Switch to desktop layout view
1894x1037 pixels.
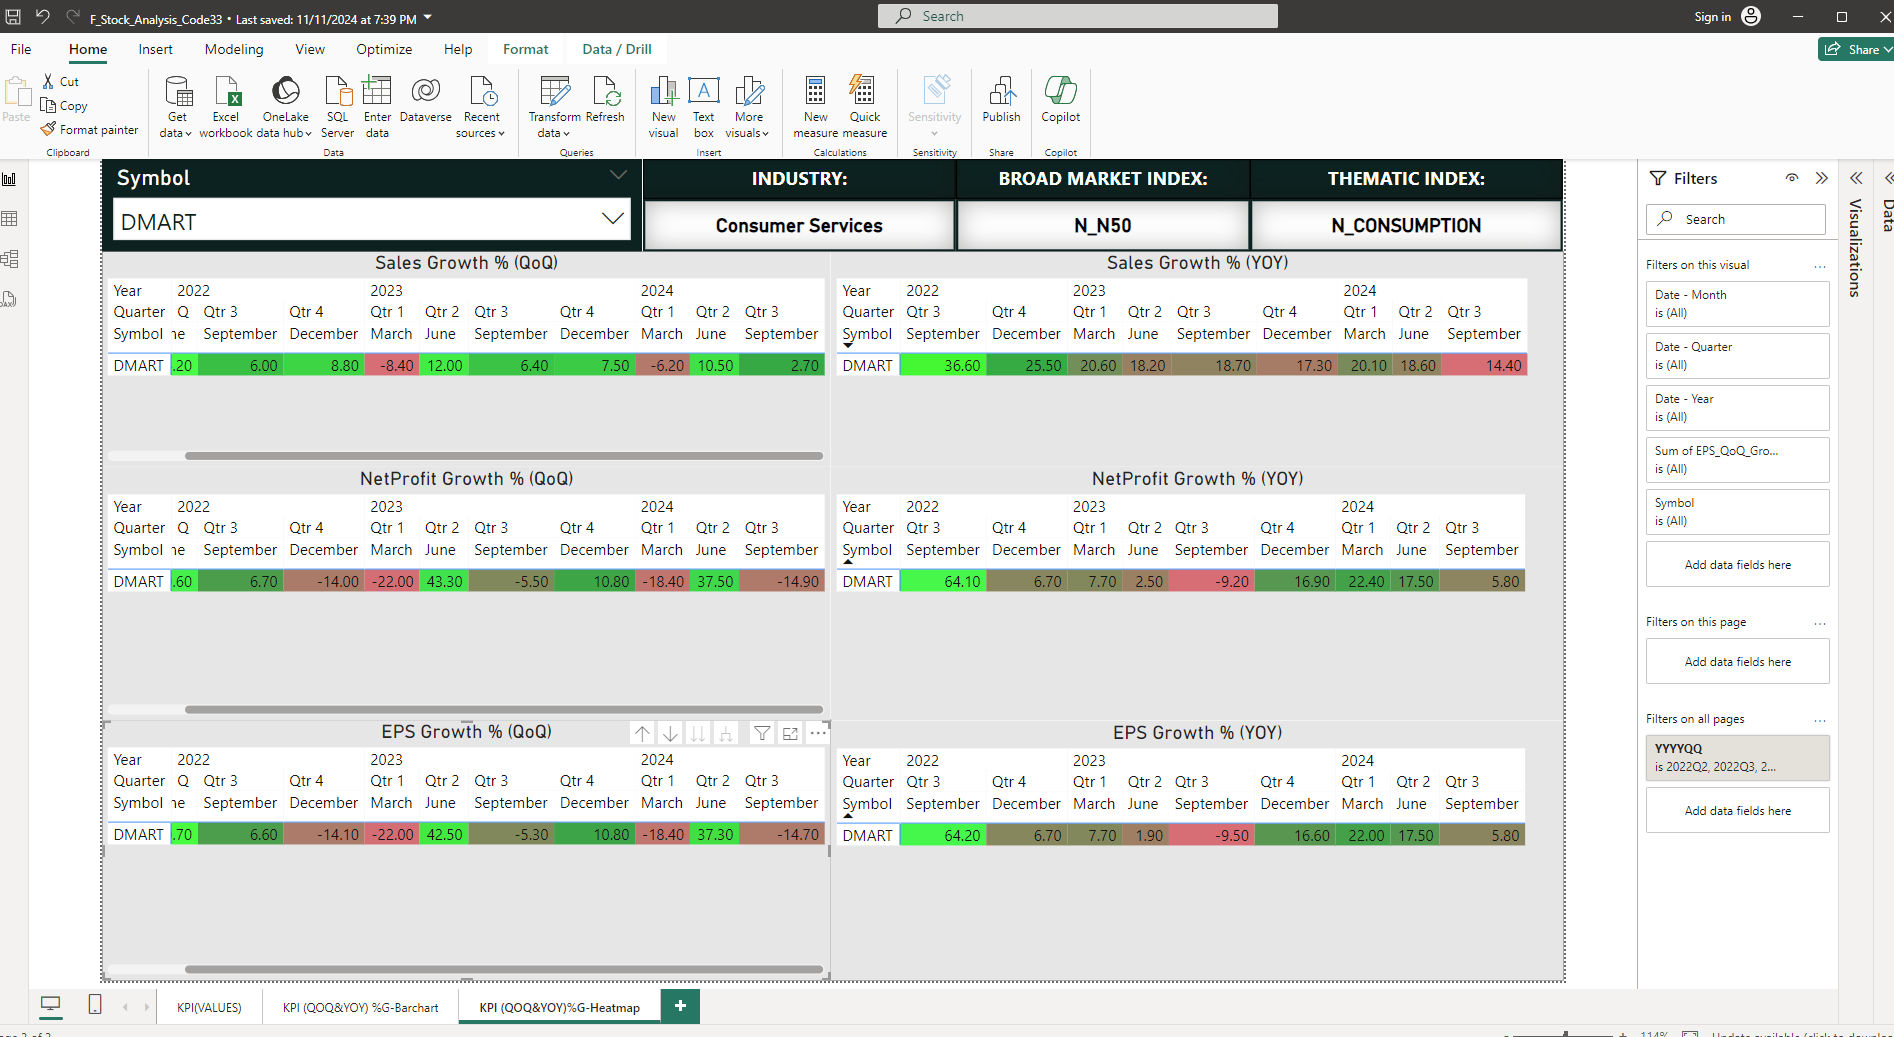(x=50, y=1004)
